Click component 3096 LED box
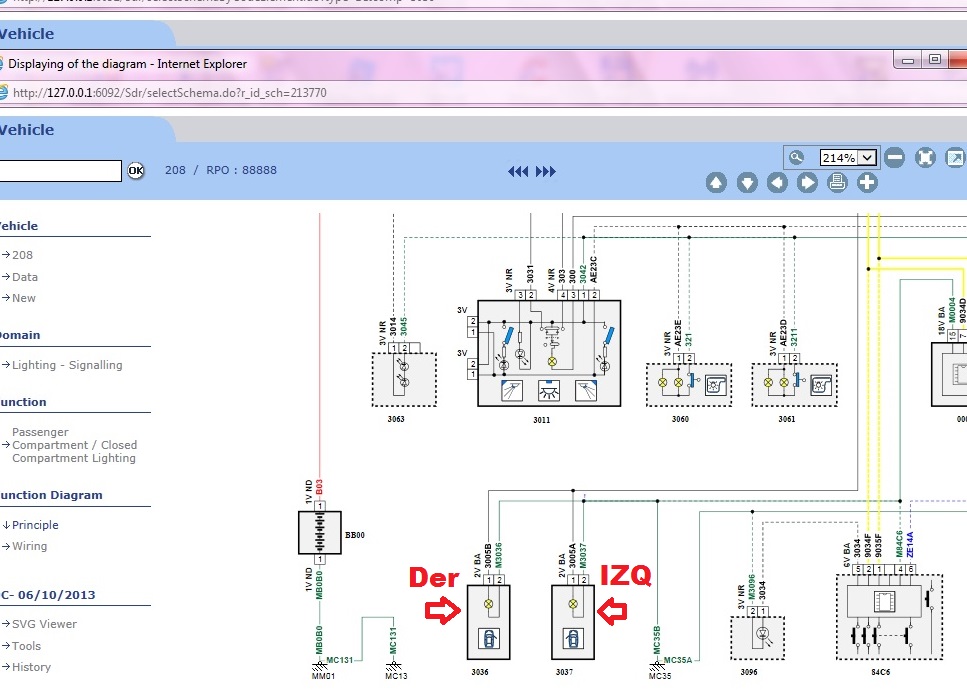The image size is (967, 695). pos(757,638)
